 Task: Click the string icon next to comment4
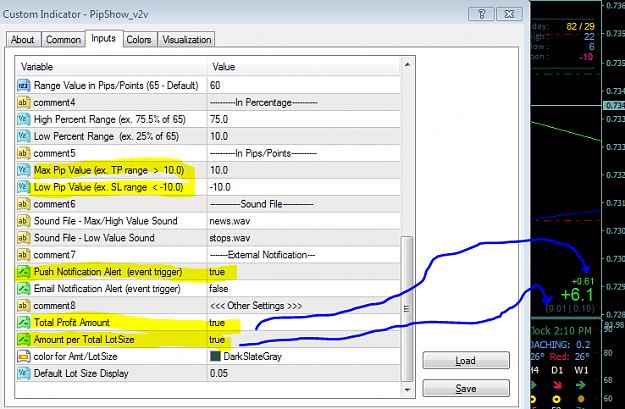coord(24,102)
